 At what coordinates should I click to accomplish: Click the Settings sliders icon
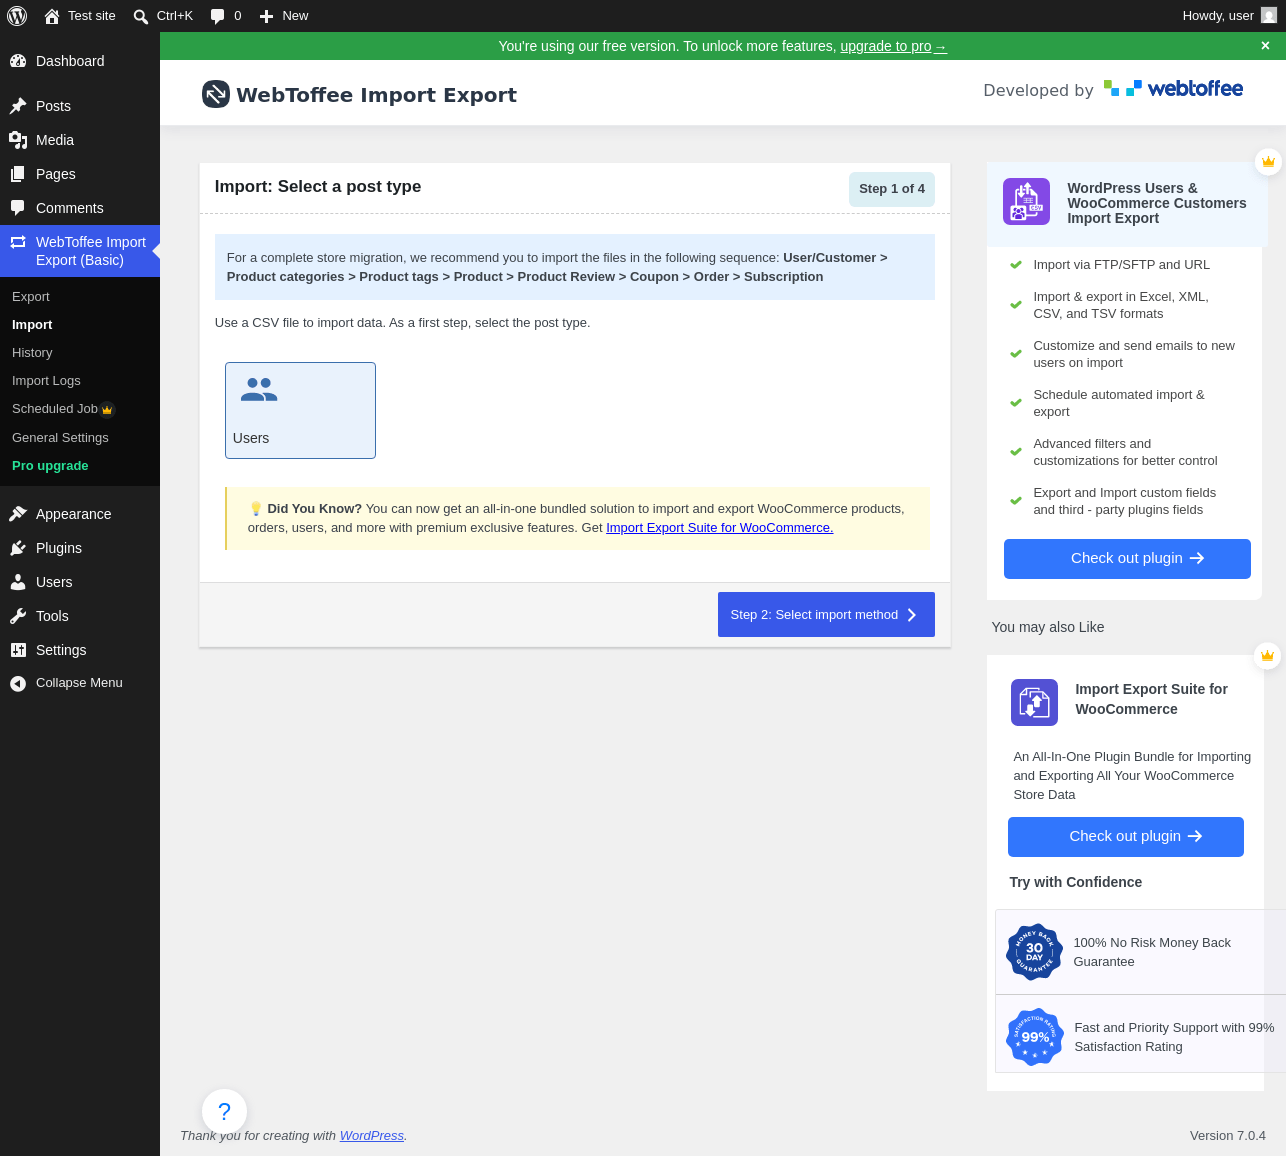tap(18, 650)
